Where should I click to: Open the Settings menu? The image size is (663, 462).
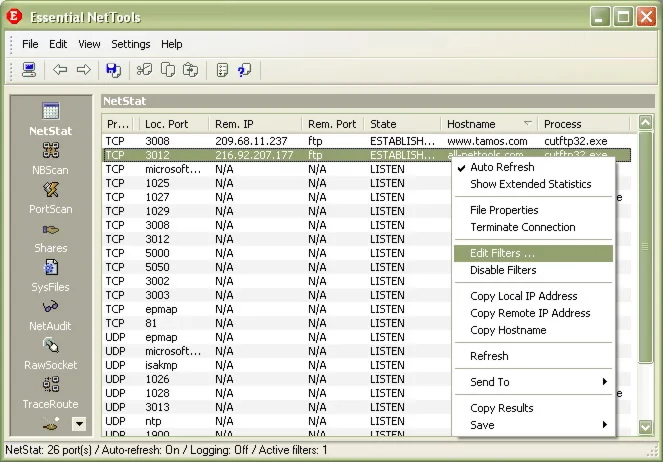pos(130,44)
